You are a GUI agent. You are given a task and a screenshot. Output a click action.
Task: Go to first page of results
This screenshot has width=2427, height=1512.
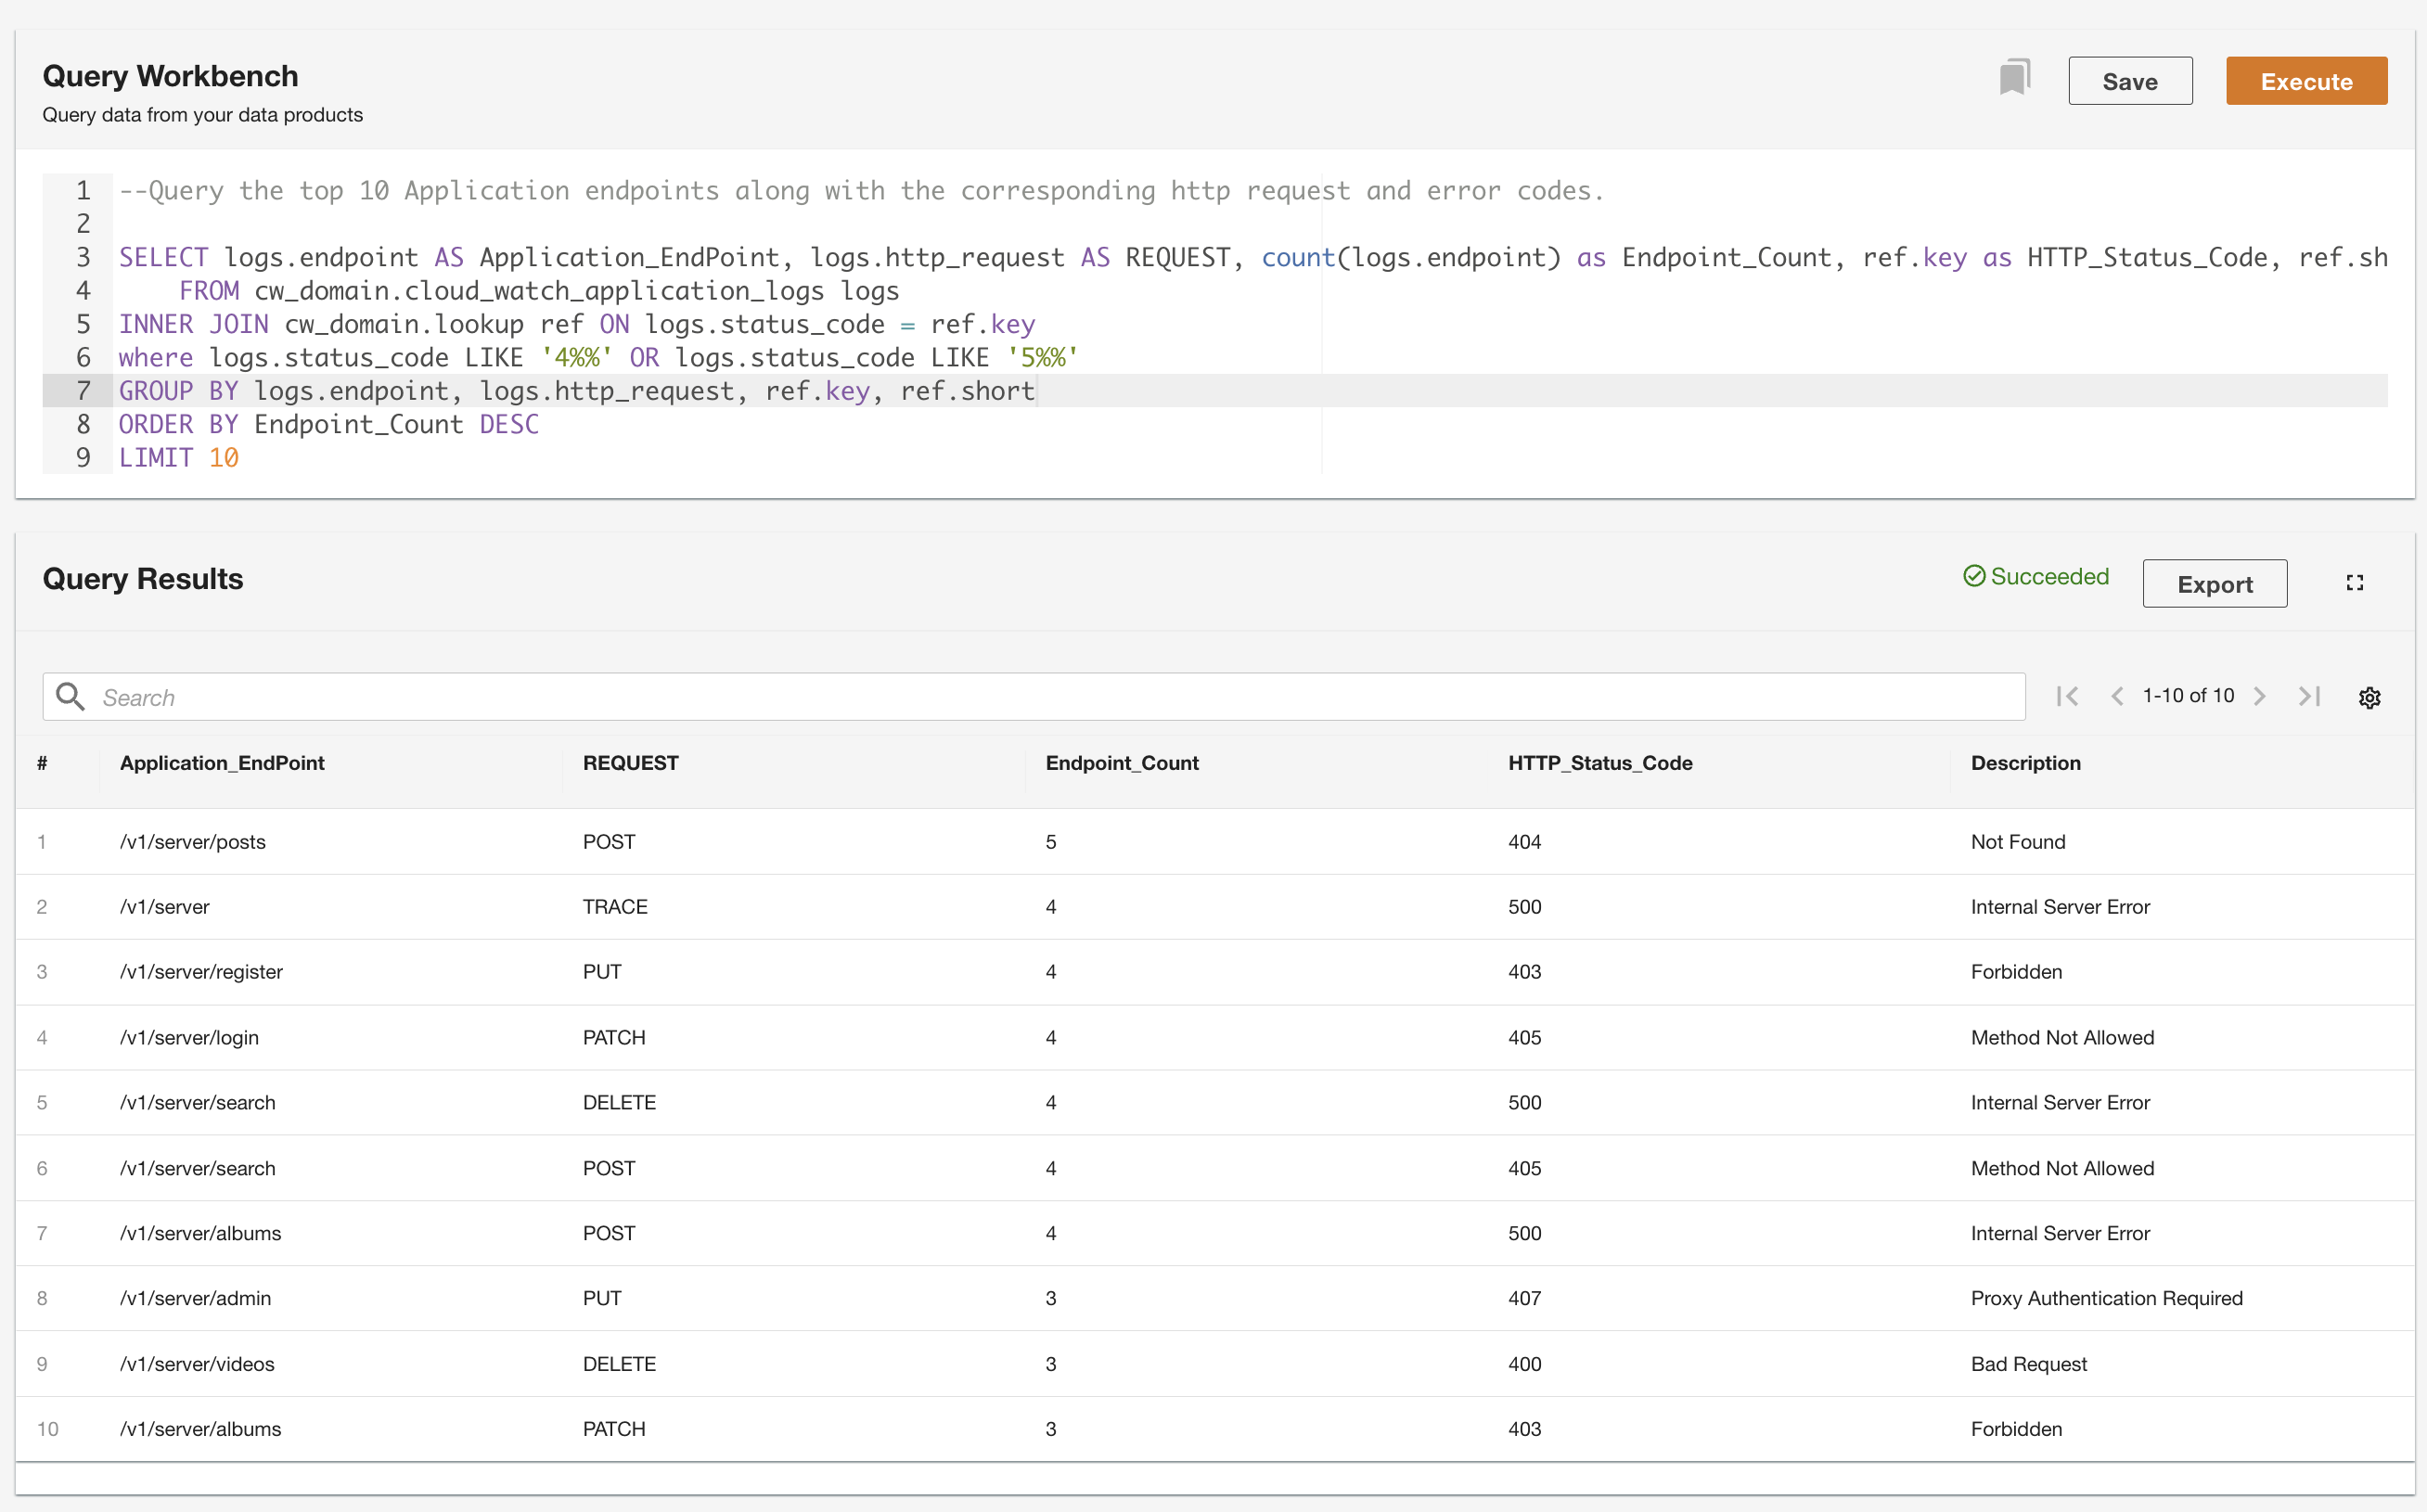[2067, 696]
